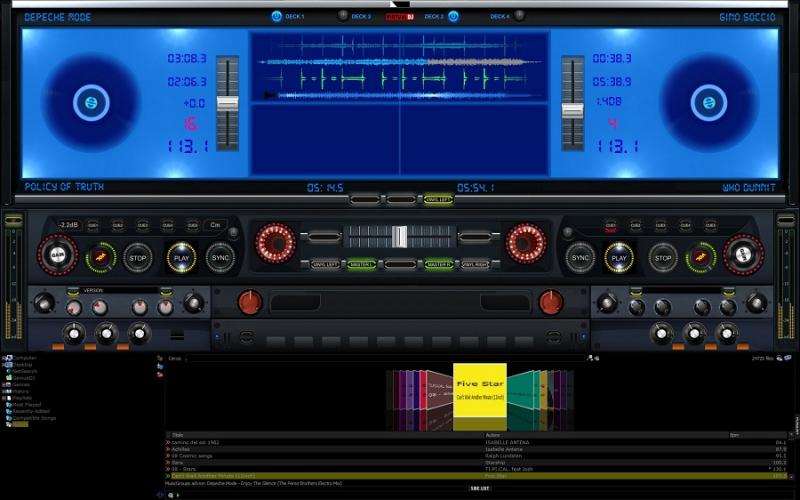The height and width of the screenshot is (500, 800).
Task: Toggle Deck 2 power button
Action: pyautogui.click(x=453, y=16)
